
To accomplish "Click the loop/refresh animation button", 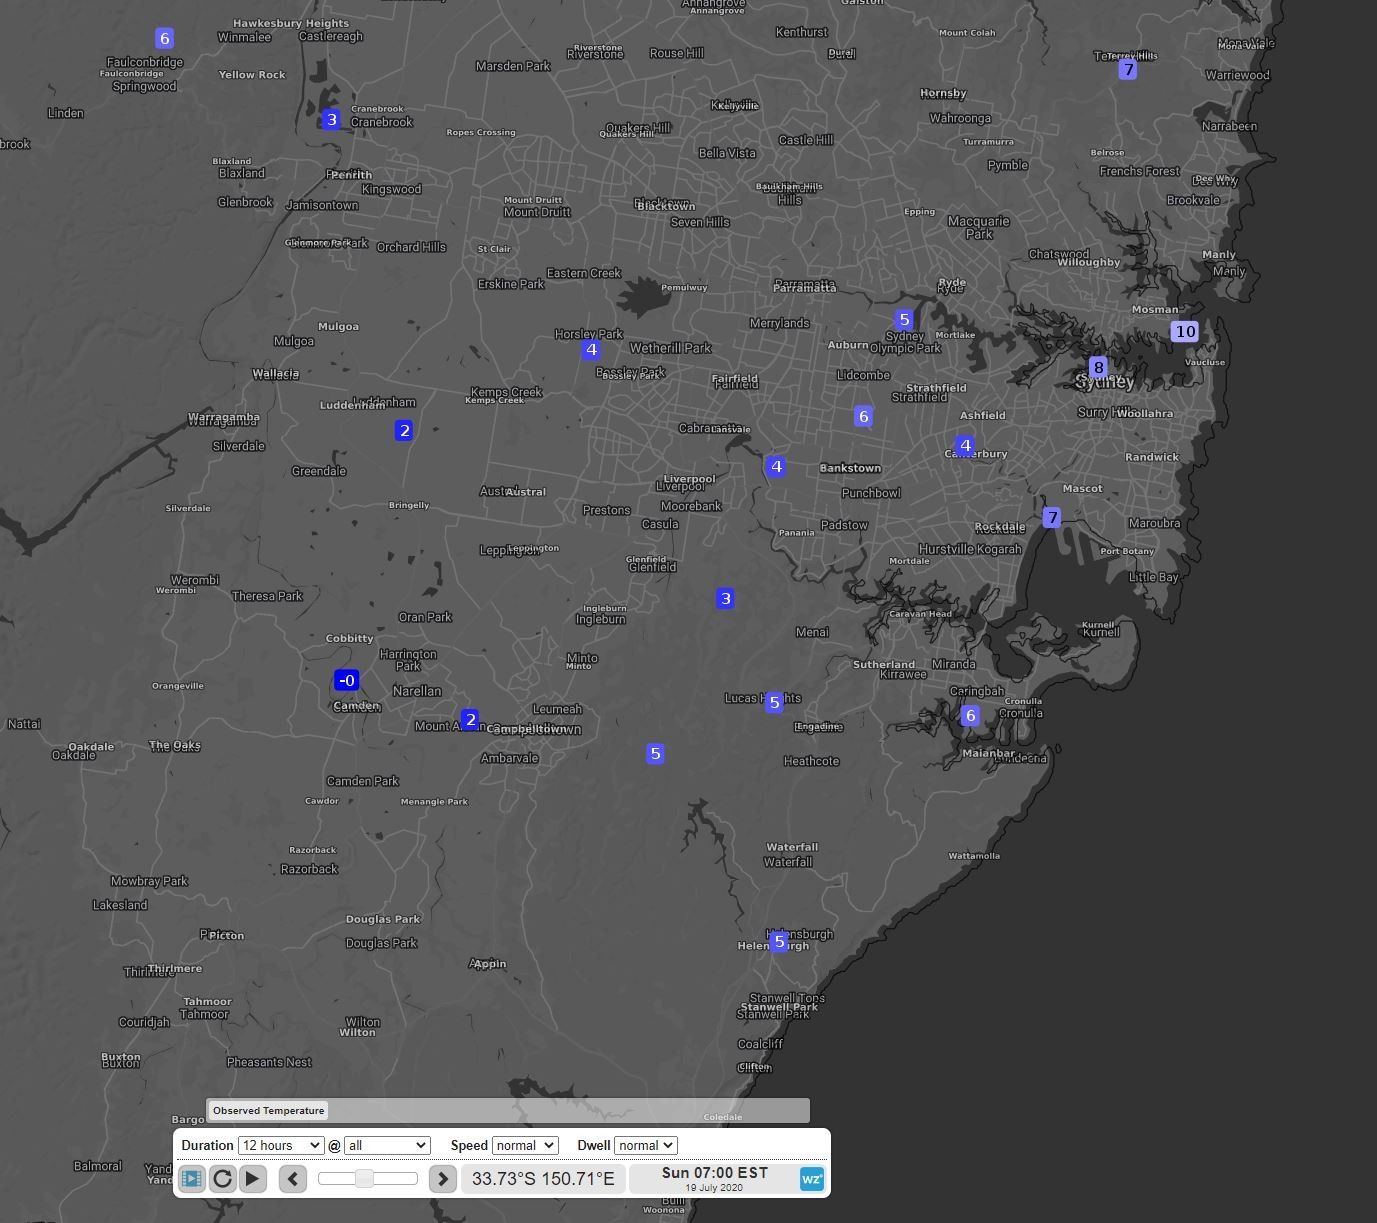I will point(222,1179).
